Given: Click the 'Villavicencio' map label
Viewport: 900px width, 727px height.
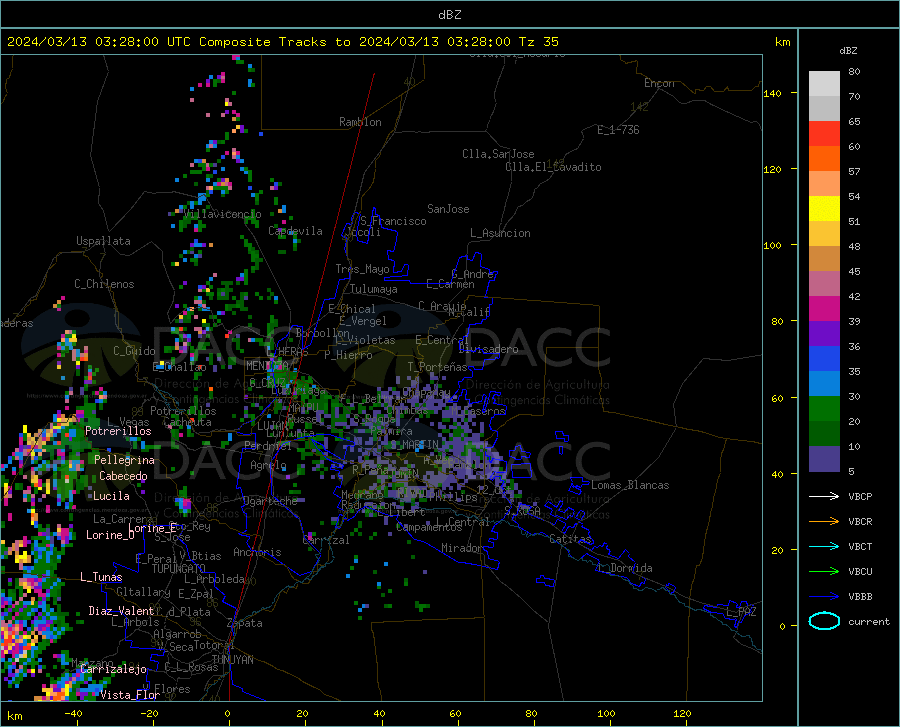Looking at the screenshot, I should (222, 214).
